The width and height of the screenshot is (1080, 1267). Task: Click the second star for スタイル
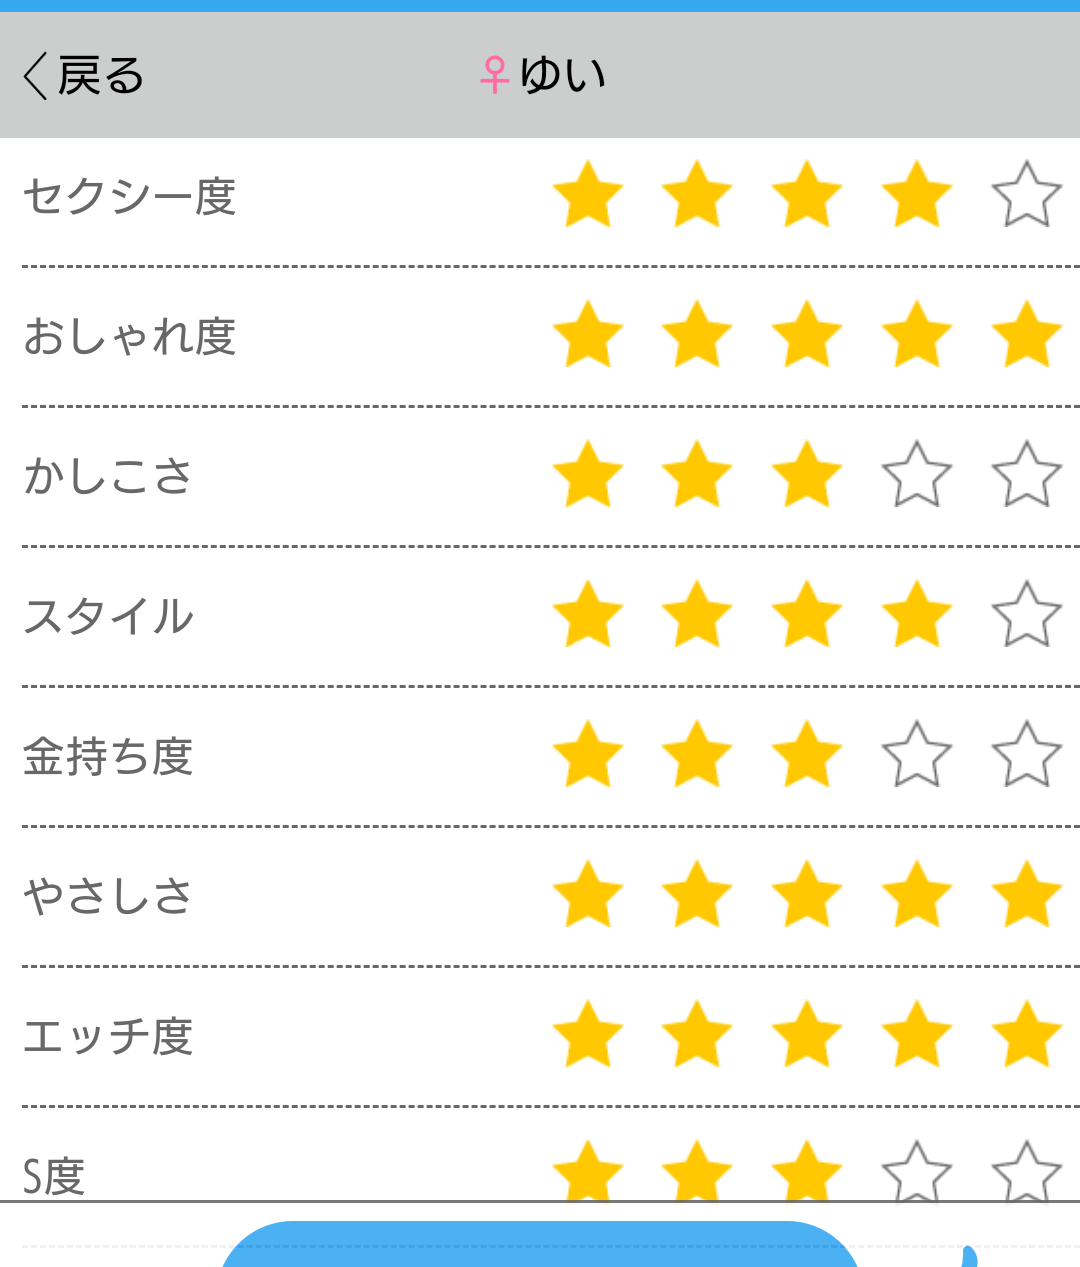point(697,615)
